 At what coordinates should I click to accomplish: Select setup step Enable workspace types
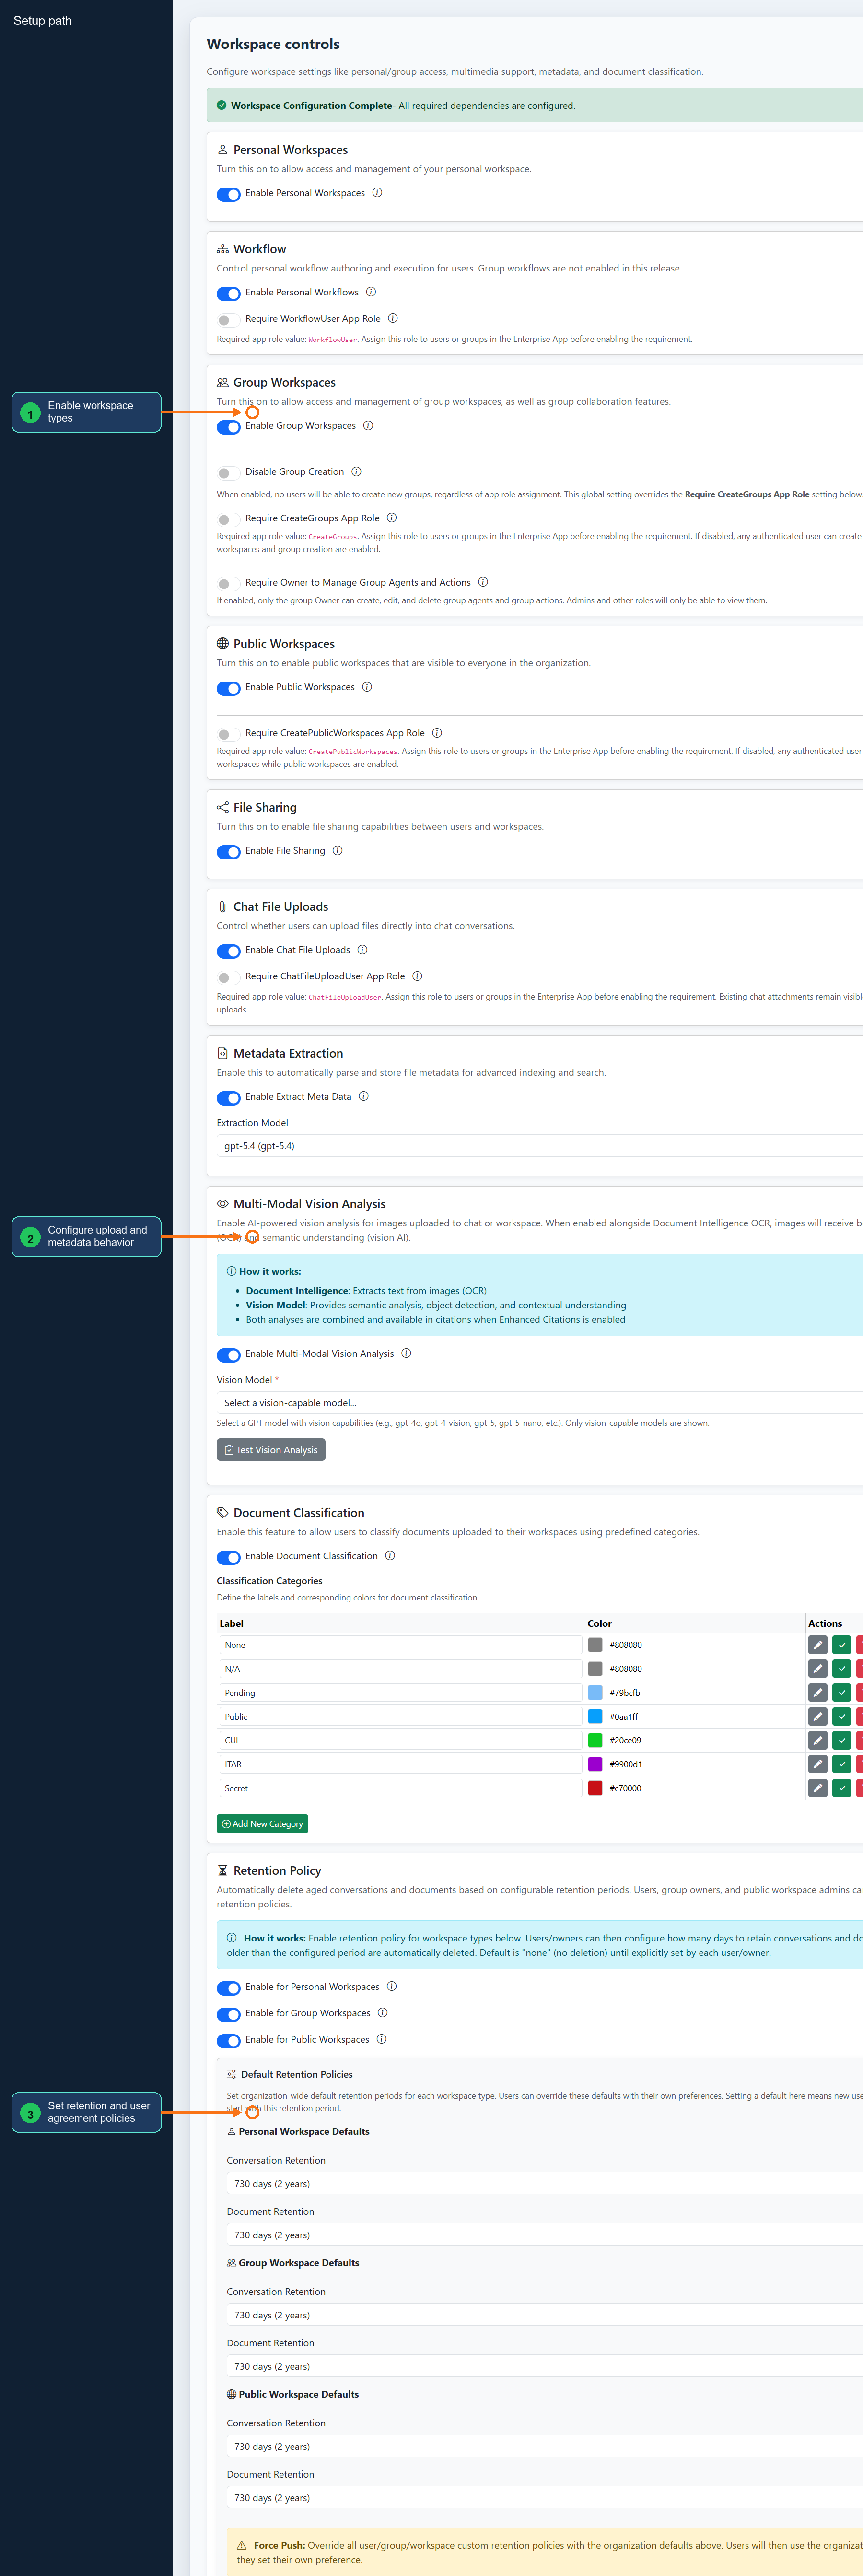pos(86,412)
